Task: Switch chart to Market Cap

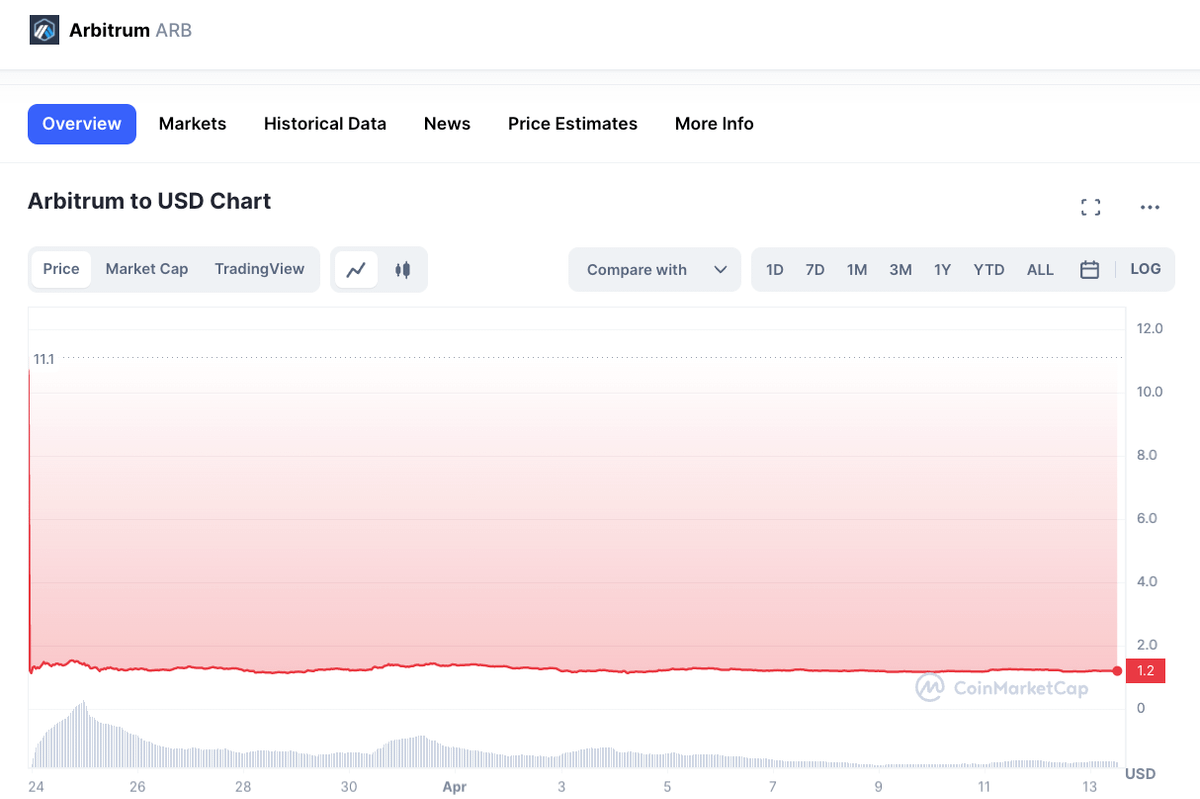Action: (x=147, y=269)
